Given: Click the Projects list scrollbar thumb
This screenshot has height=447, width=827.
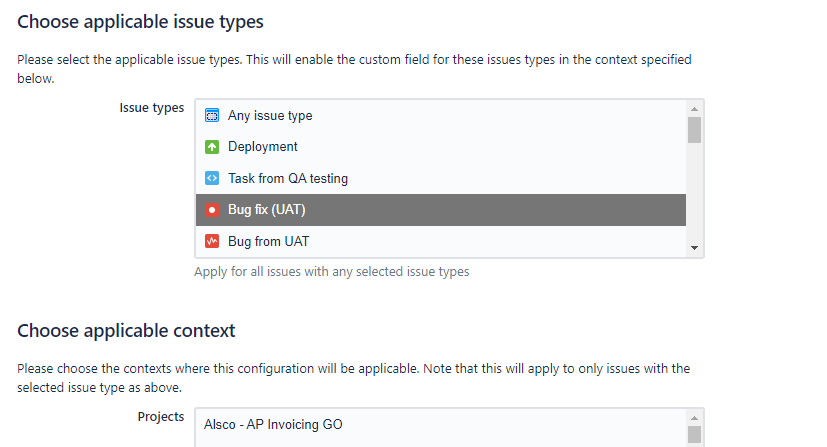Looking at the screenshot, I should pos(694,434).
